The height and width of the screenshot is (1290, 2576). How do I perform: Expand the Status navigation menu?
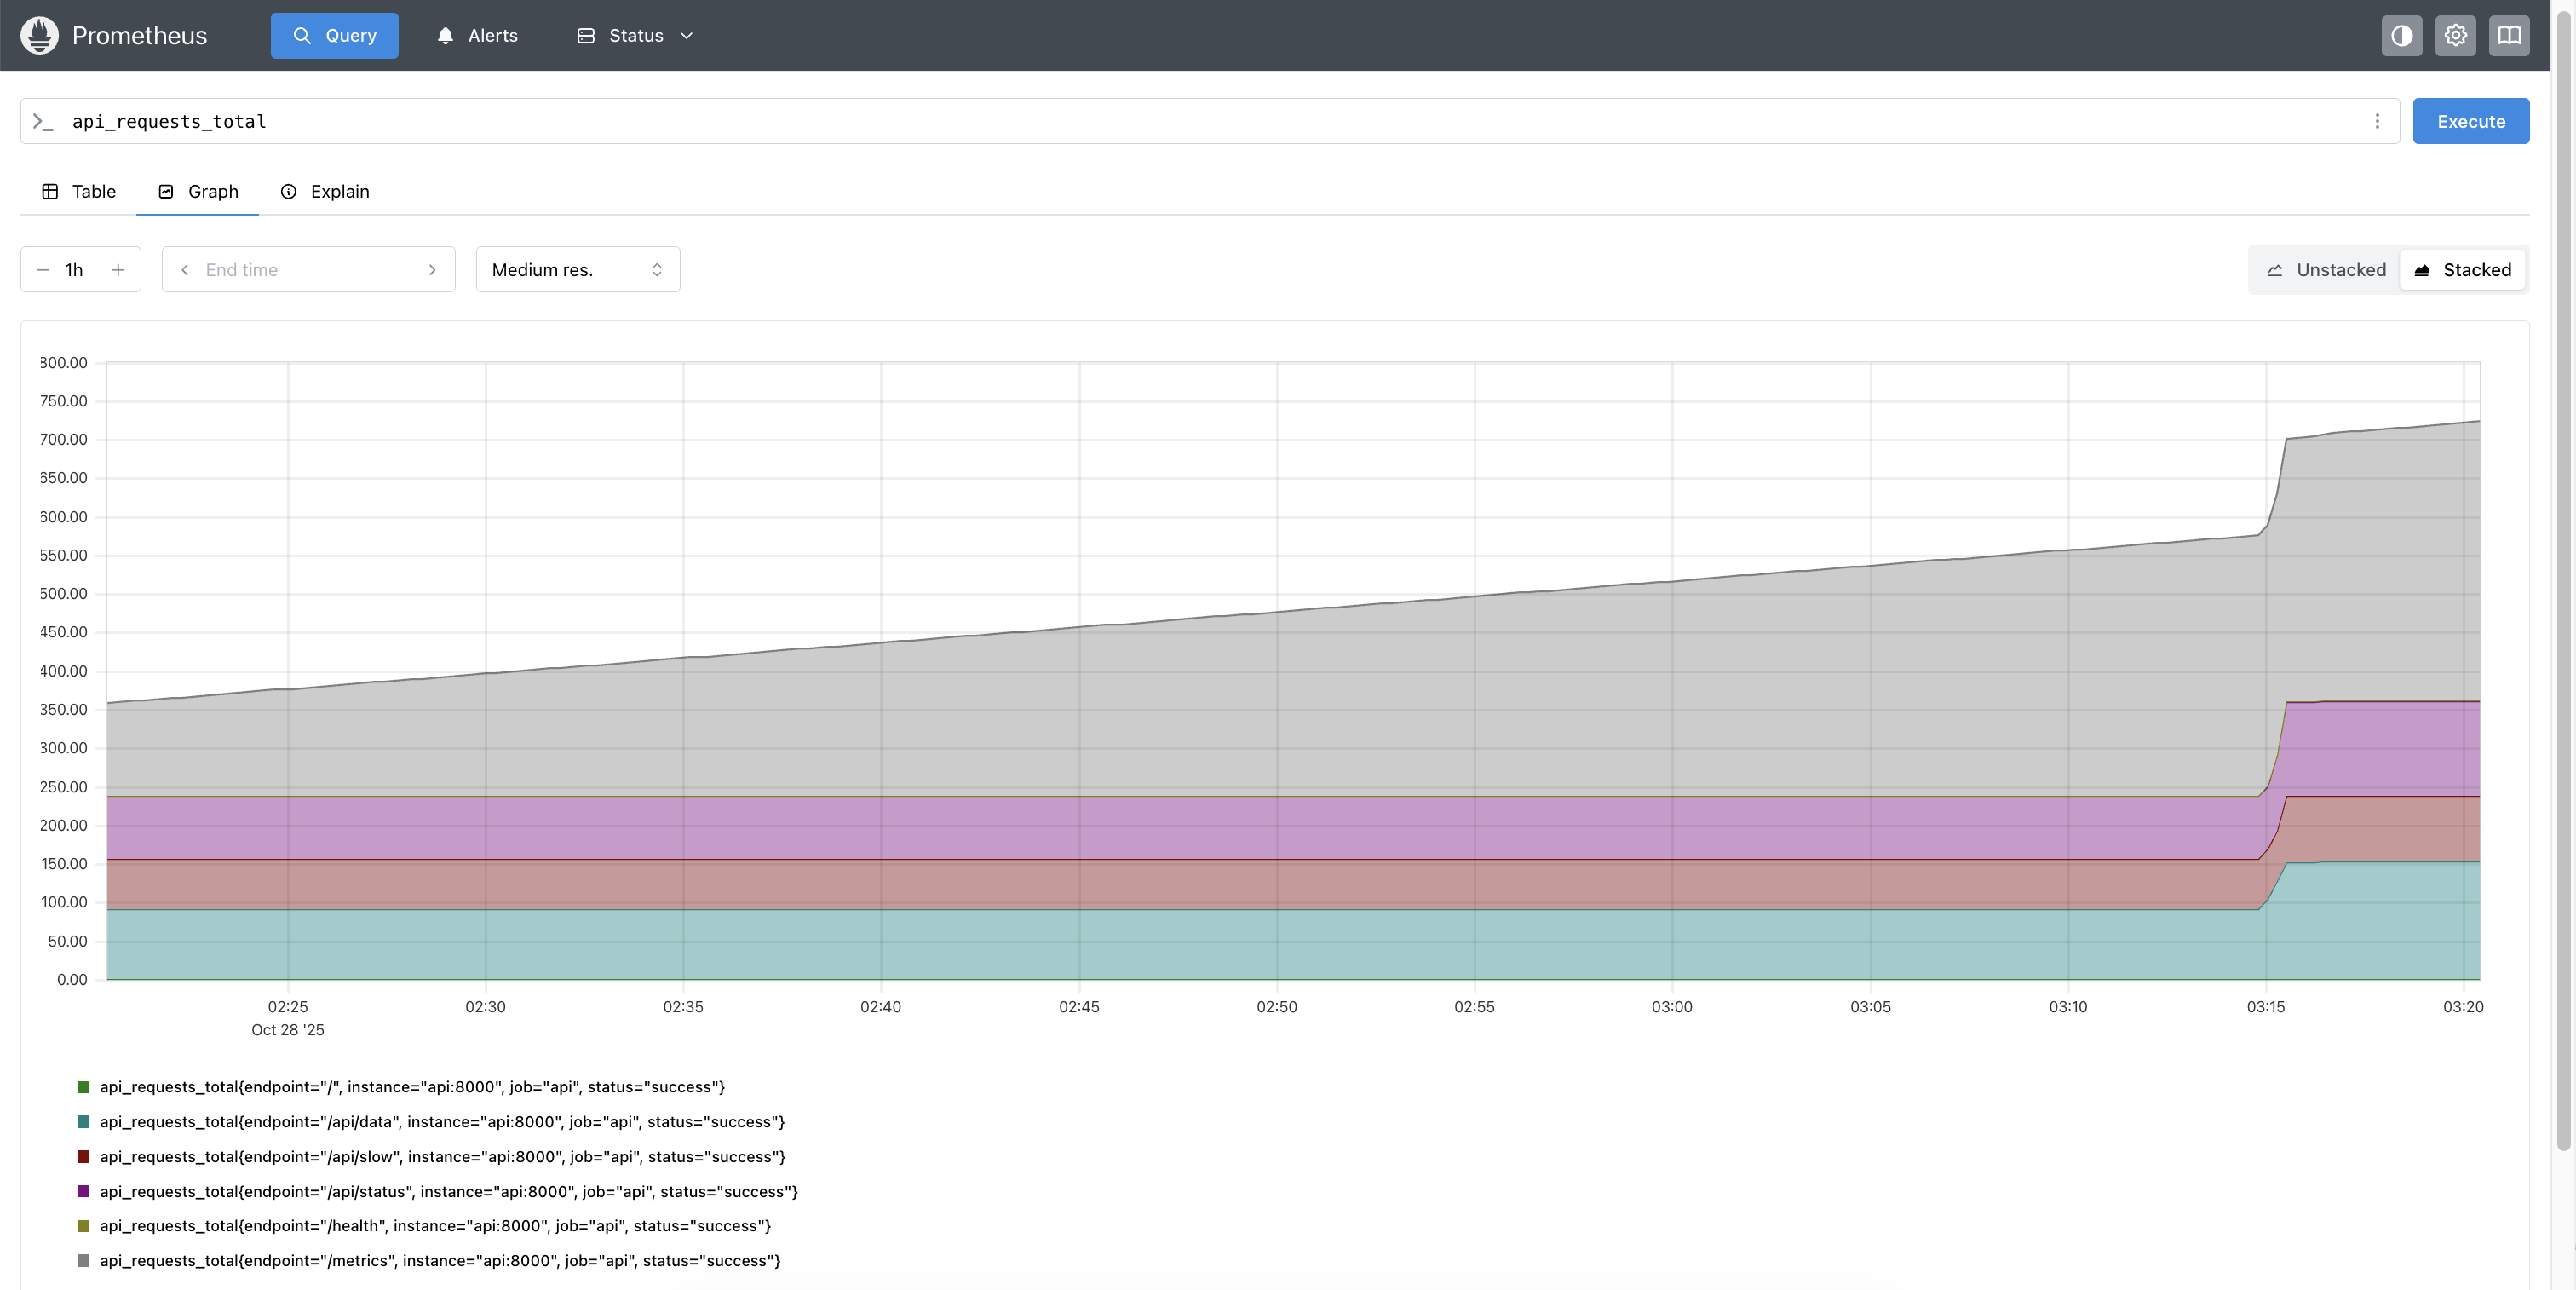[687, 35]
